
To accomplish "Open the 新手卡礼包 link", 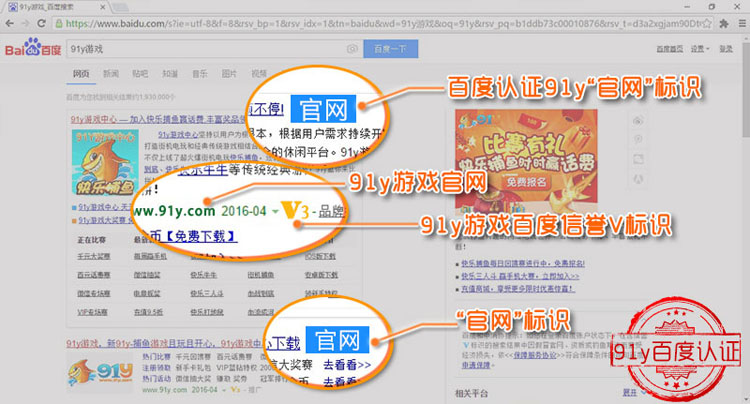I will click(193, 368).
